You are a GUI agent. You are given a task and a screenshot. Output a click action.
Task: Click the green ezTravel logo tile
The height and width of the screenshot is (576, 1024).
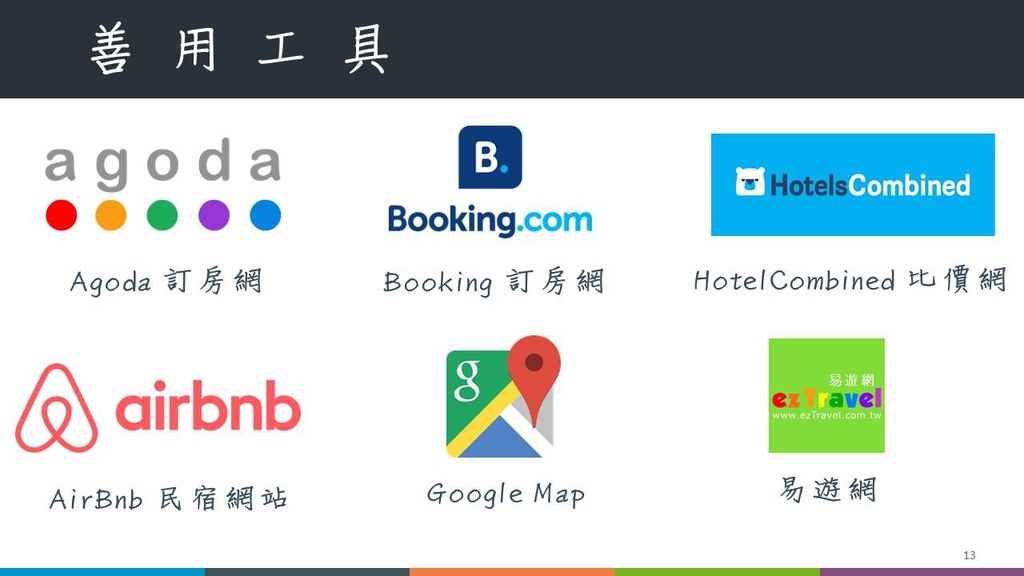pos(827,395)
